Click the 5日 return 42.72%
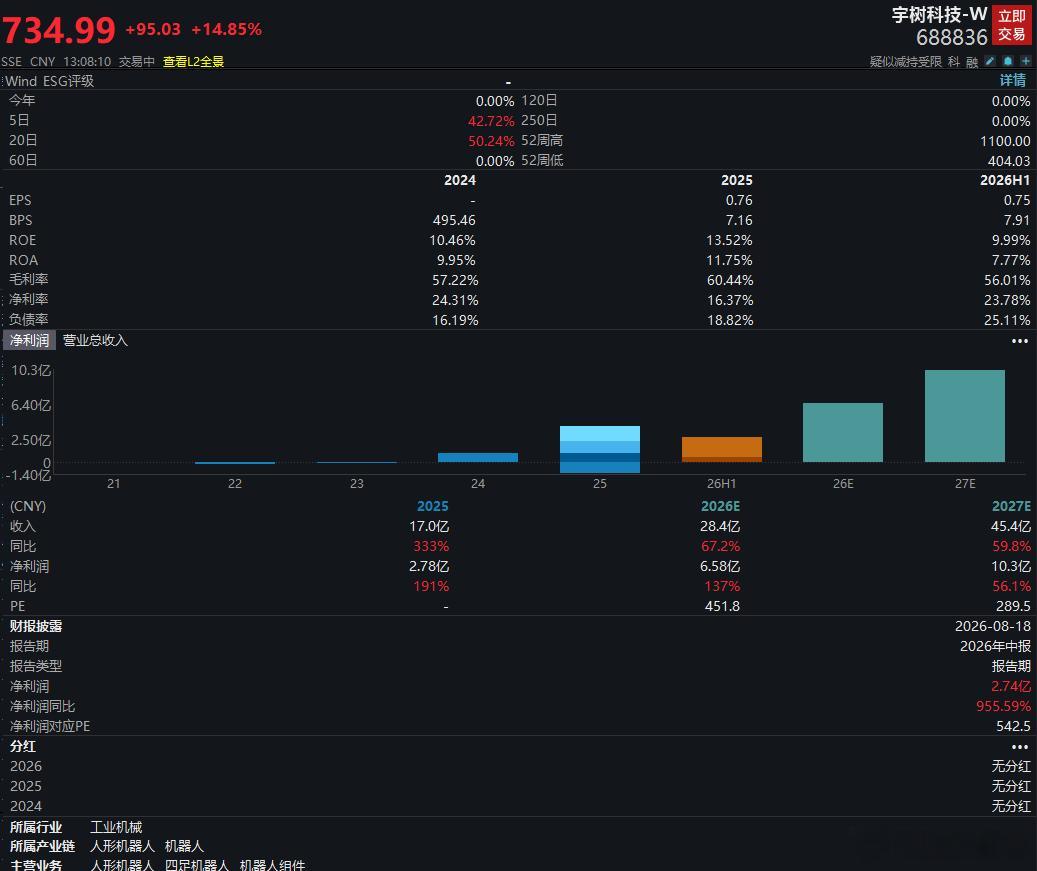This screenshot has width=1037, height=871. click(x=491, y=121)
